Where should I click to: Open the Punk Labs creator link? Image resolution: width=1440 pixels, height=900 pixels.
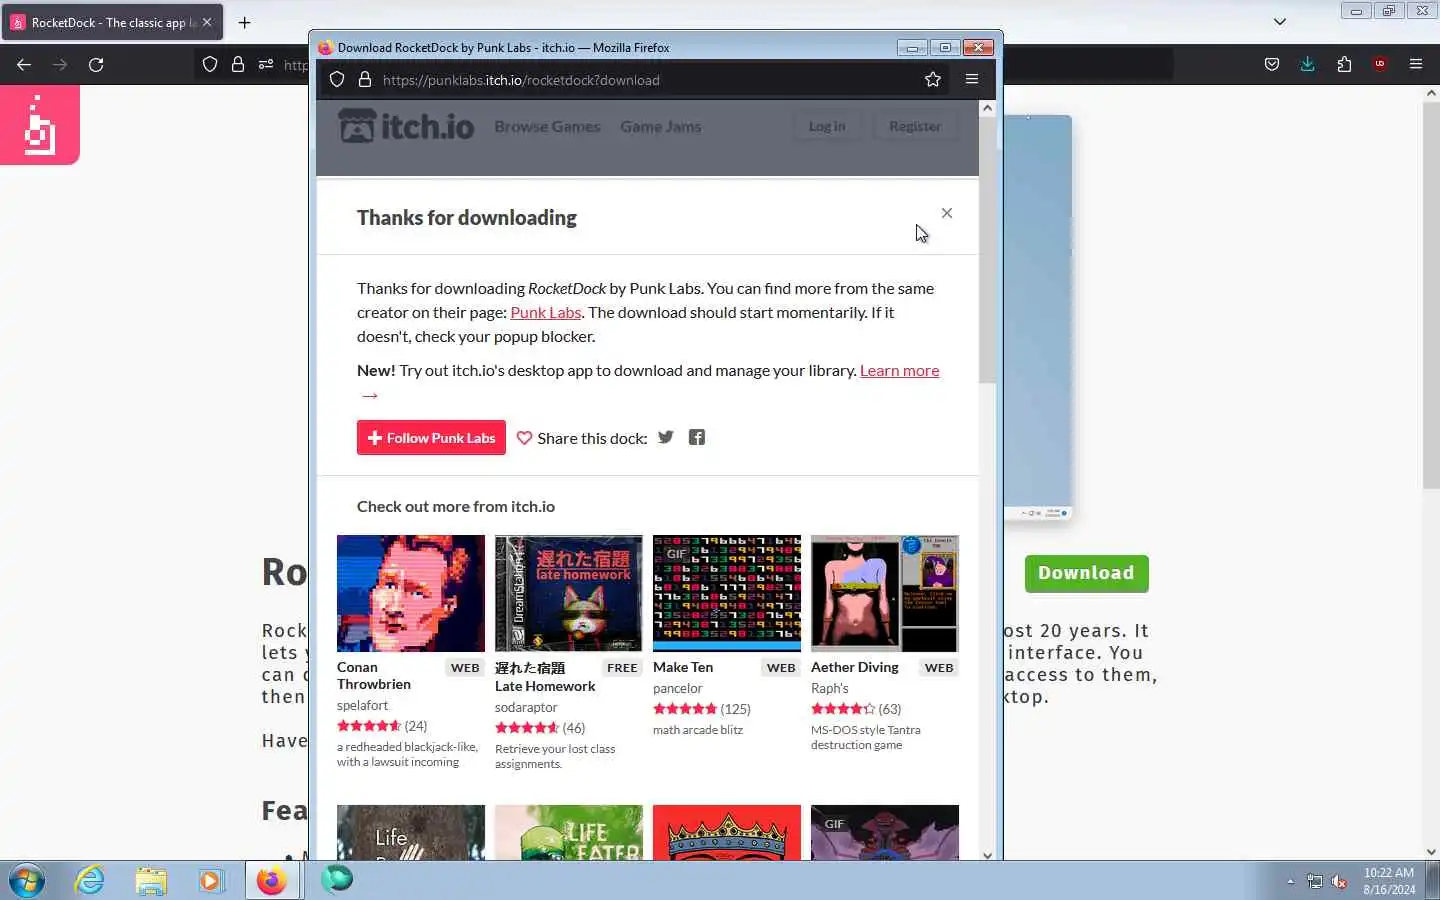(x=546, y=312)
